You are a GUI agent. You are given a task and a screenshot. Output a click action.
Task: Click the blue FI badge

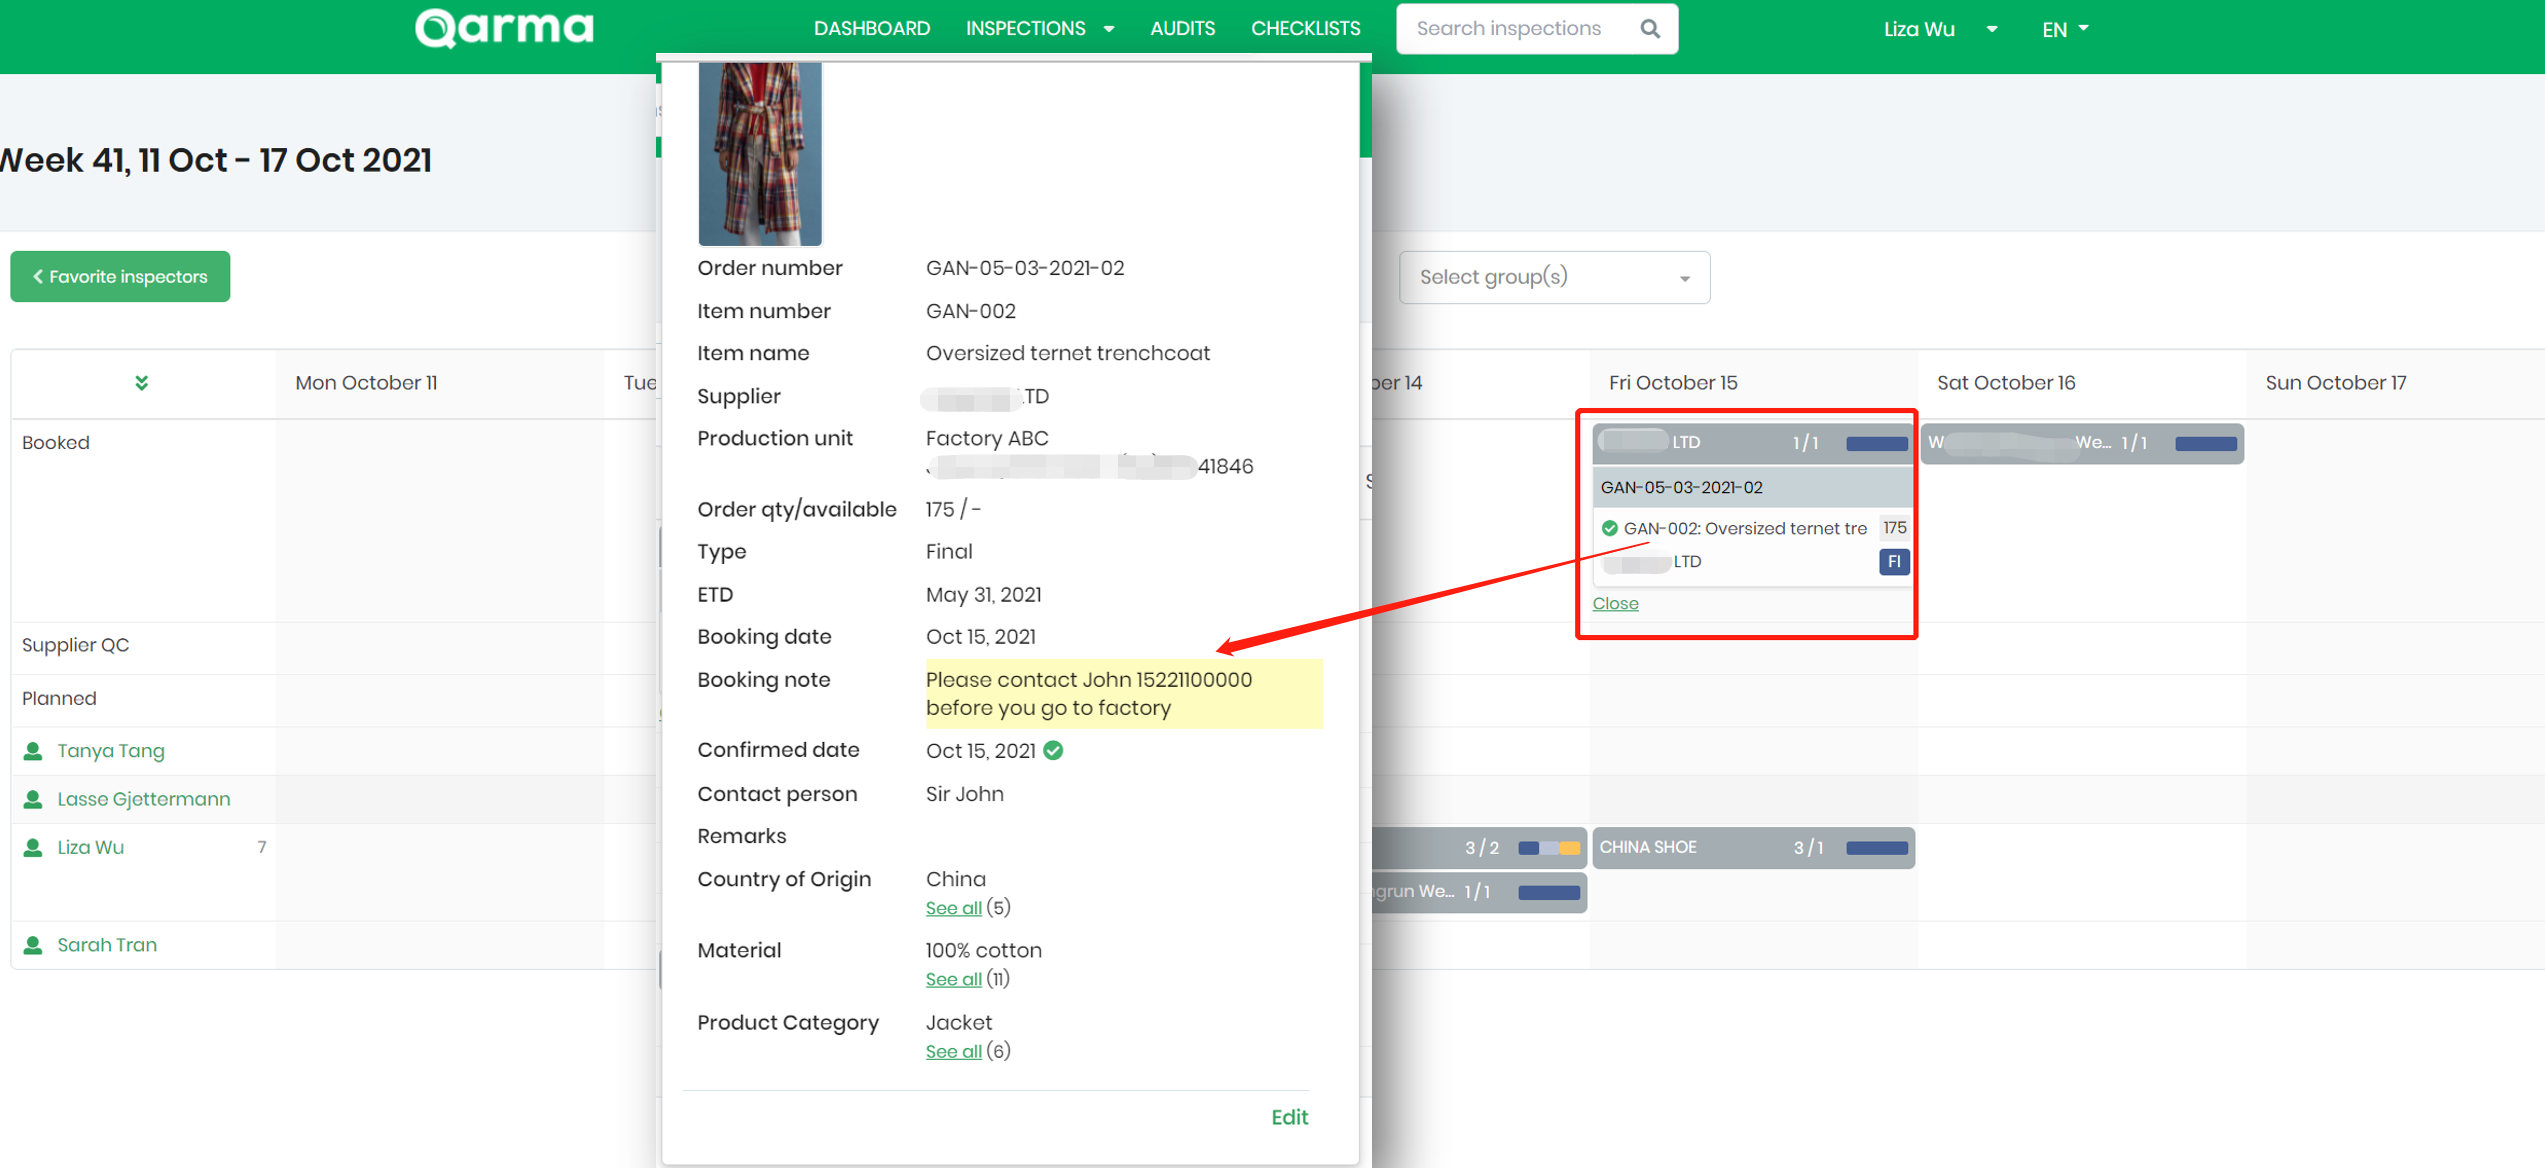click(x=1893, y=561)
